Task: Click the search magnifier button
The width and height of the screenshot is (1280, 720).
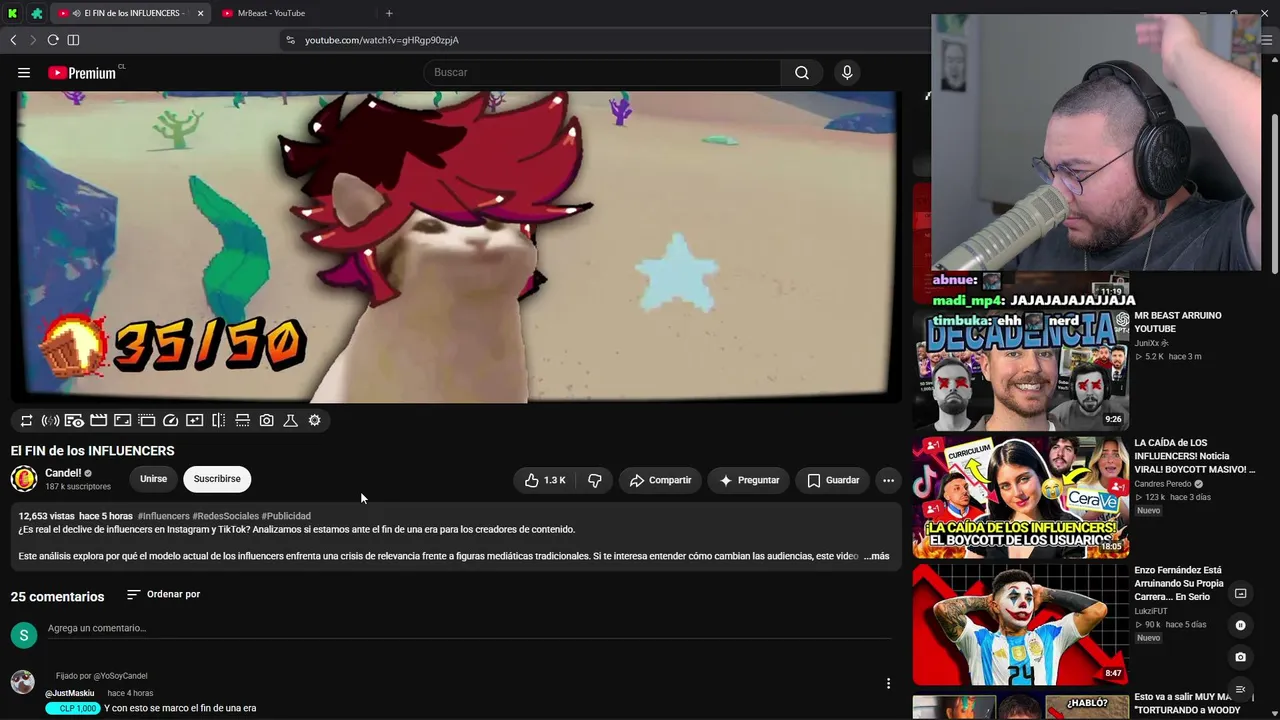Action: pos(802,72)
